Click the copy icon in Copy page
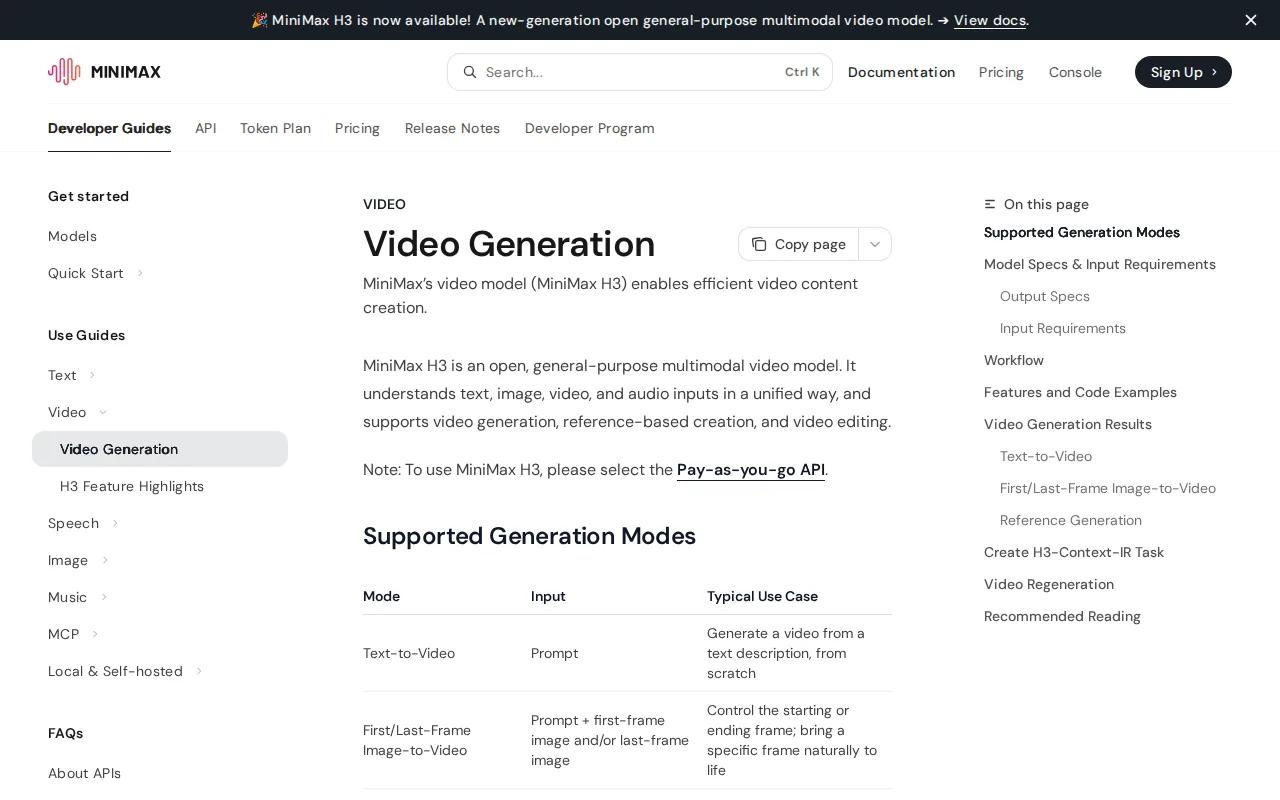 coord(759,244)
